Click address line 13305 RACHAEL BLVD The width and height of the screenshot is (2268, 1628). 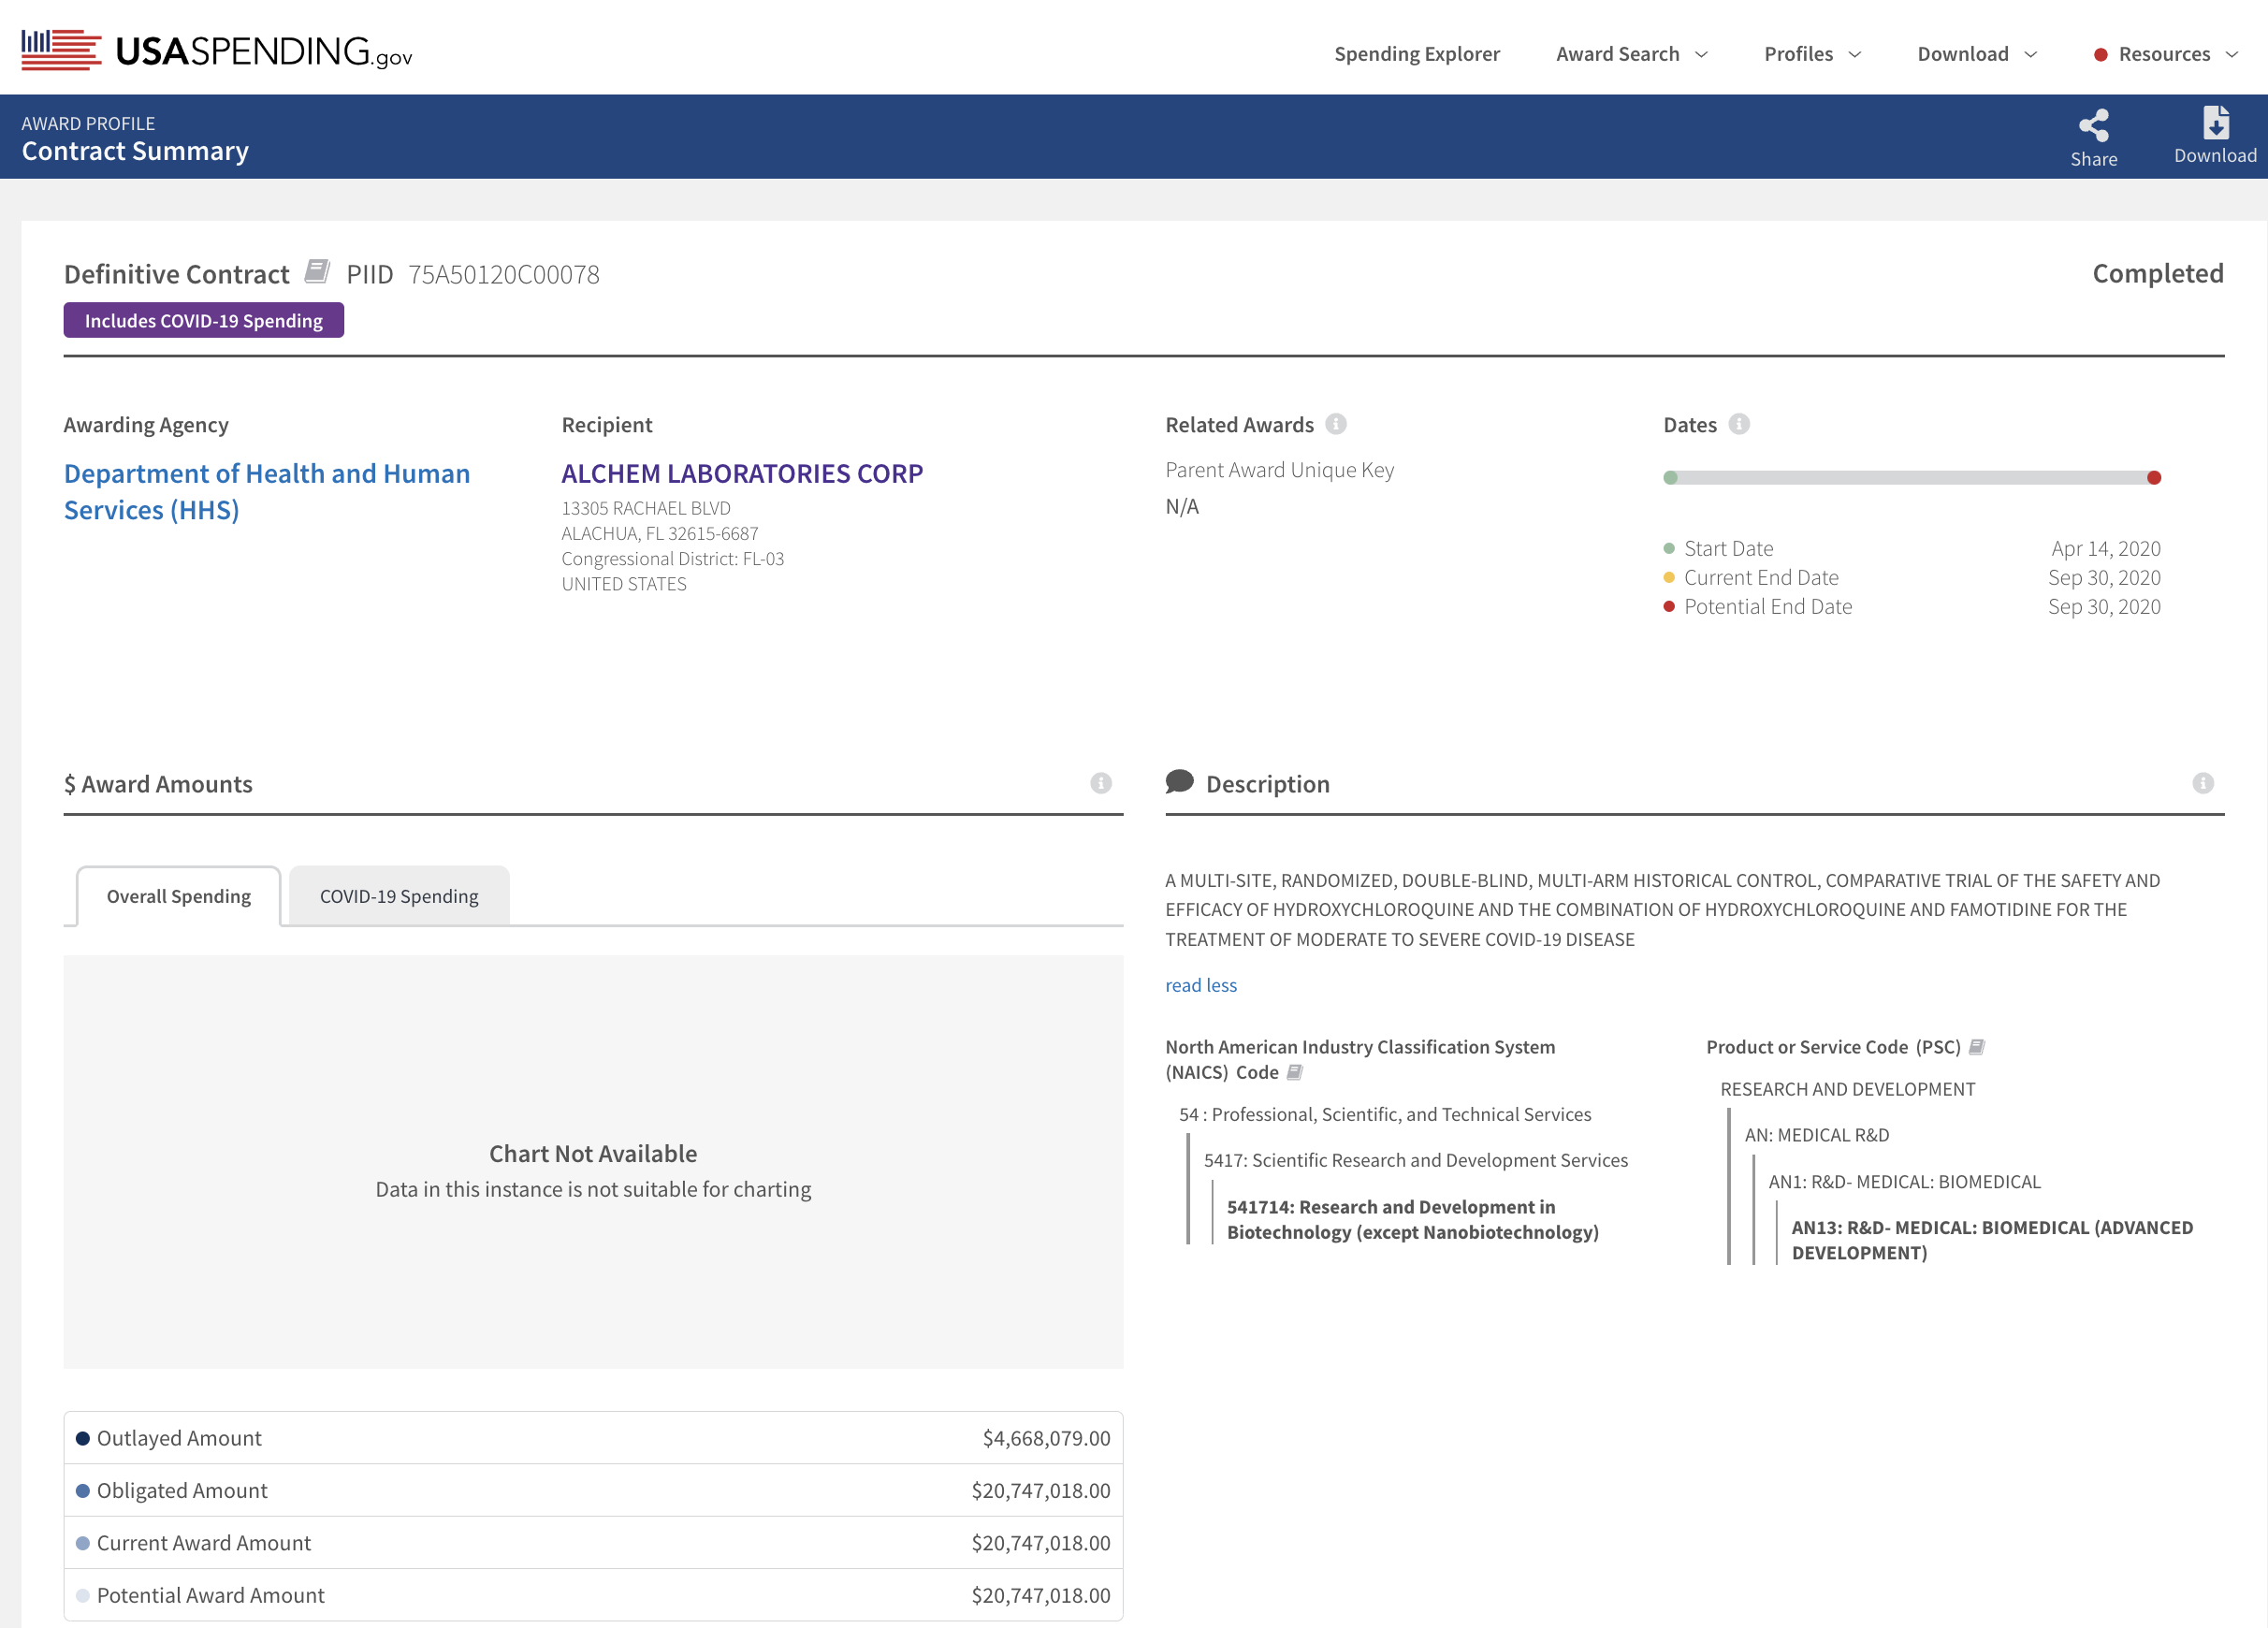point(646,508)
